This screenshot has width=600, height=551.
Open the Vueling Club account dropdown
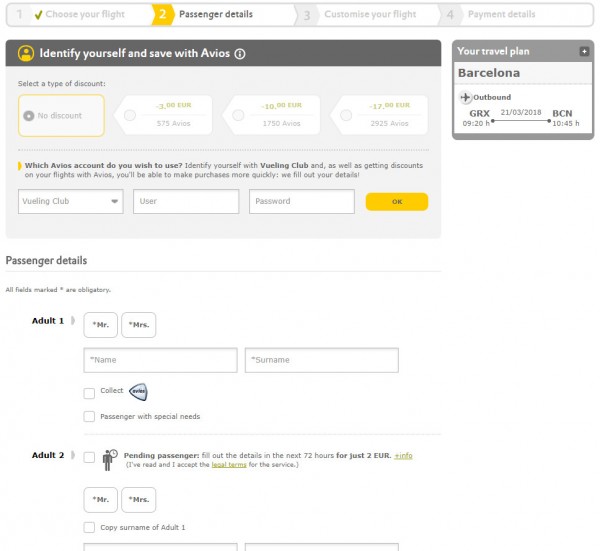point(71,201)
